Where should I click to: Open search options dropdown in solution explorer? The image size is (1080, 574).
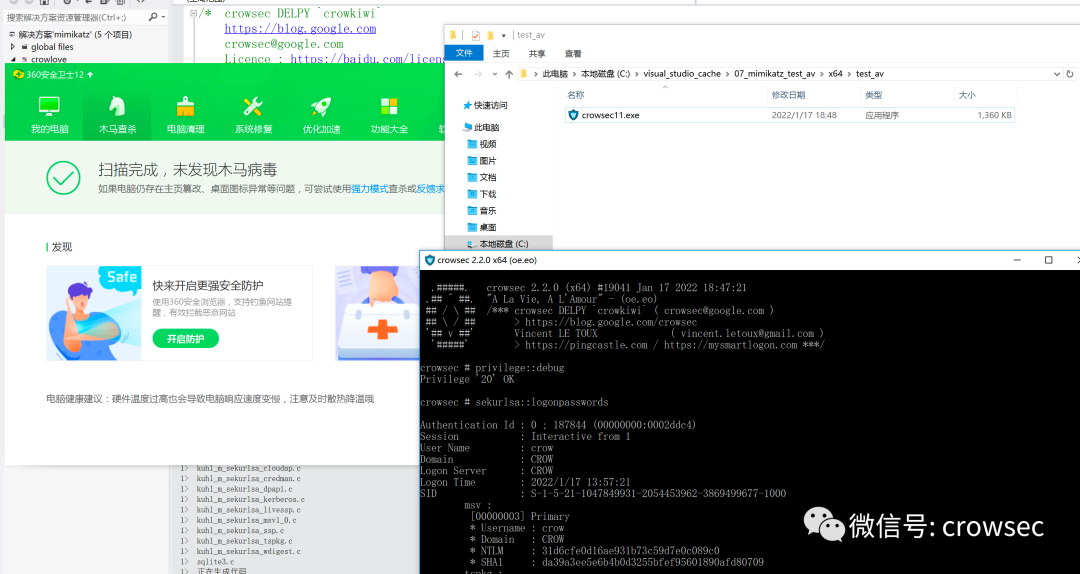coord(163,17)
